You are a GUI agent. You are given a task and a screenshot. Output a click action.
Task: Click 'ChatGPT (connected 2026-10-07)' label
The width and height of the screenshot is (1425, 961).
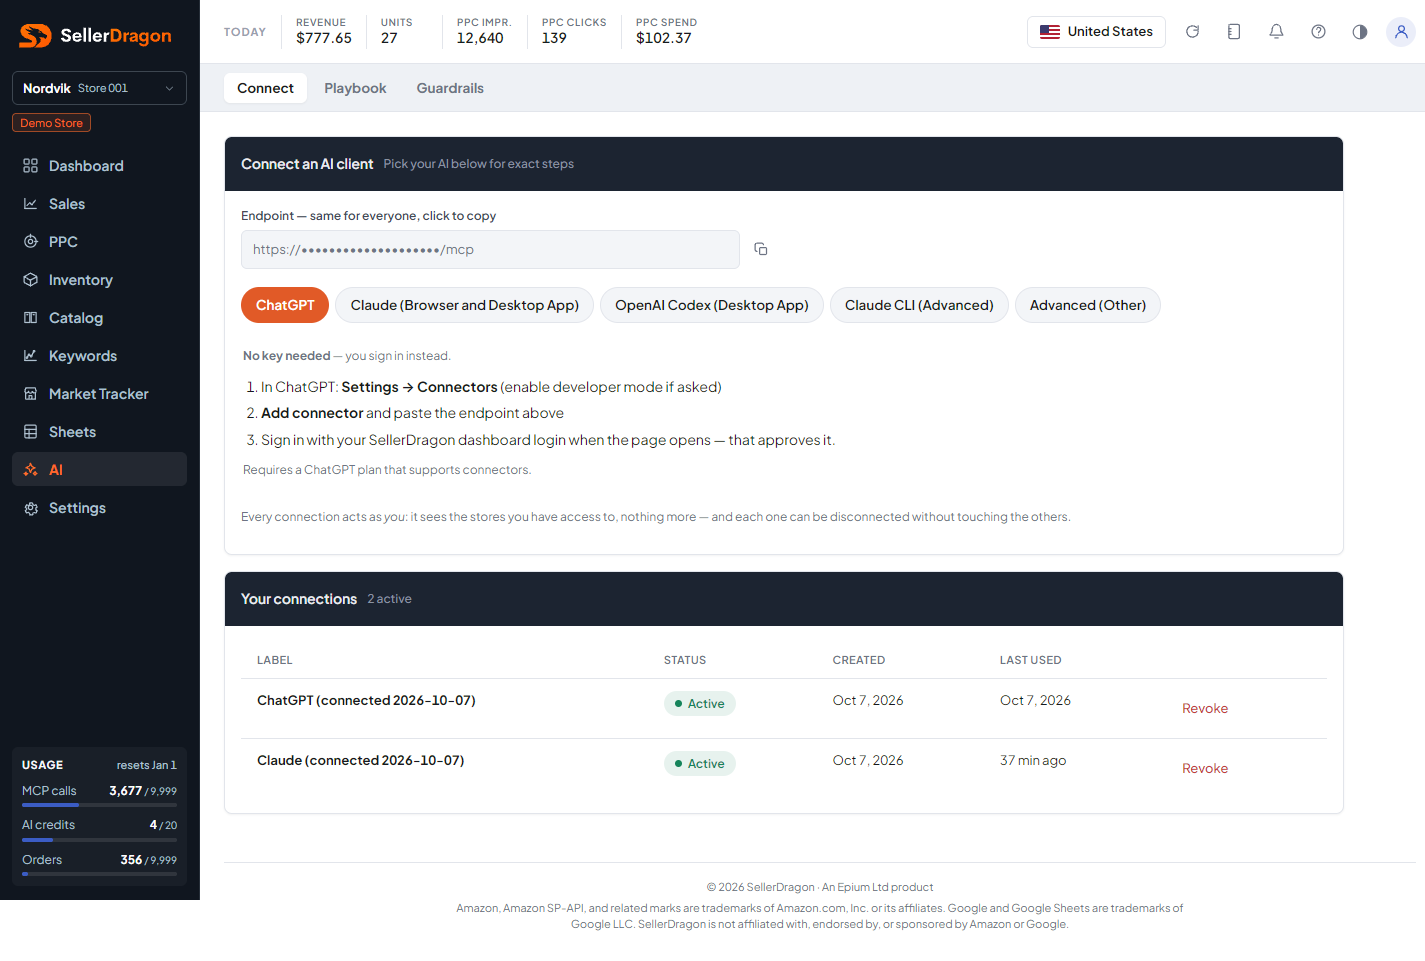pos(366,701)
